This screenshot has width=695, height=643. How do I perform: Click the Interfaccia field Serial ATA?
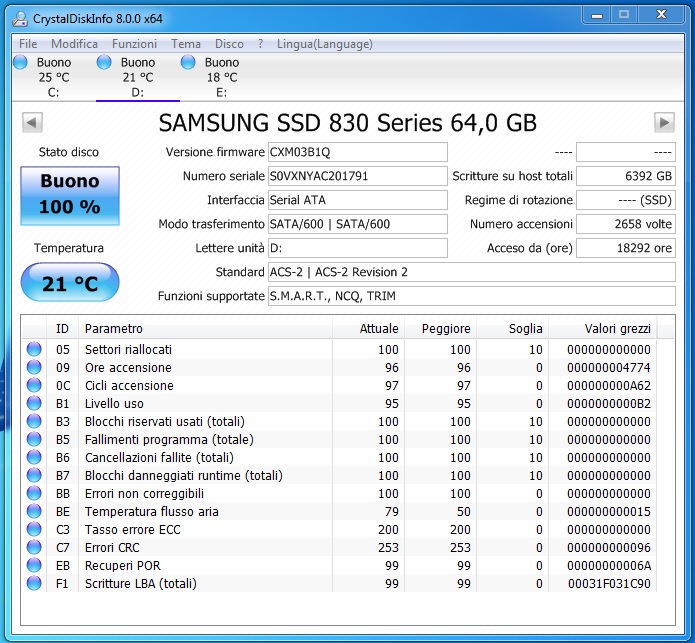(358, 200)
